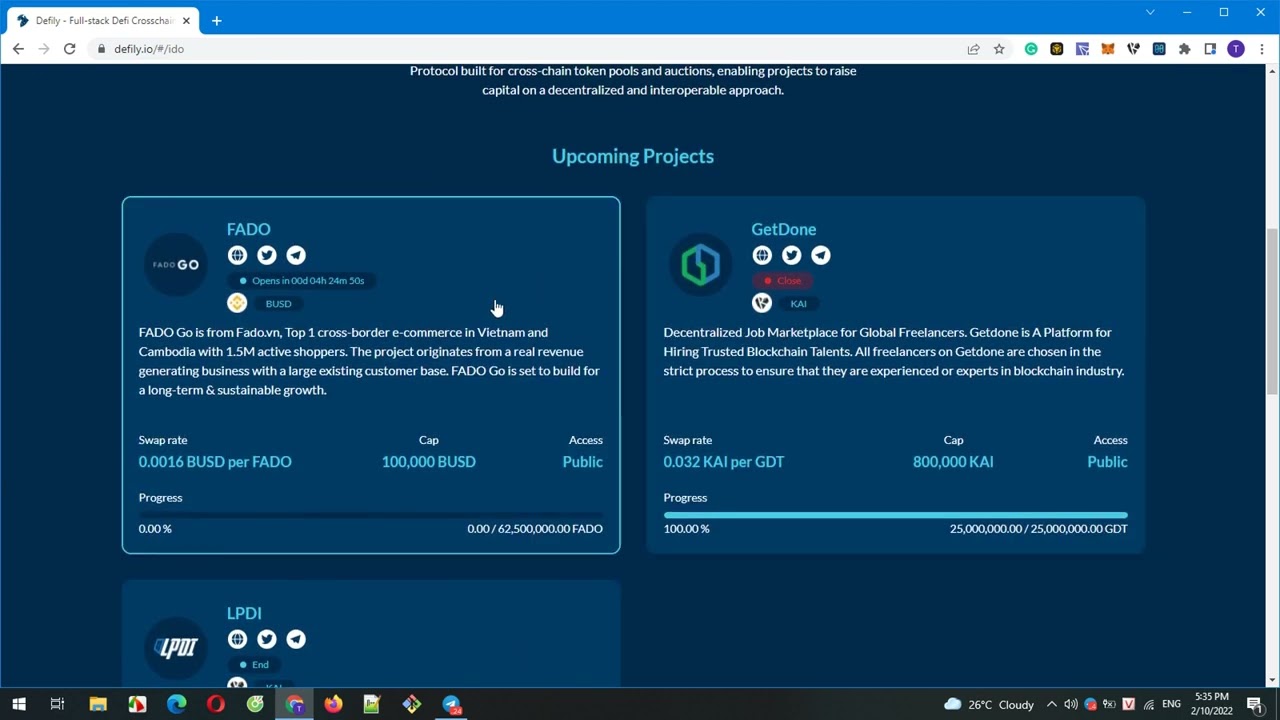Open a new browser tab
This screenshot has height=720, width=1280.
[216, 20]
